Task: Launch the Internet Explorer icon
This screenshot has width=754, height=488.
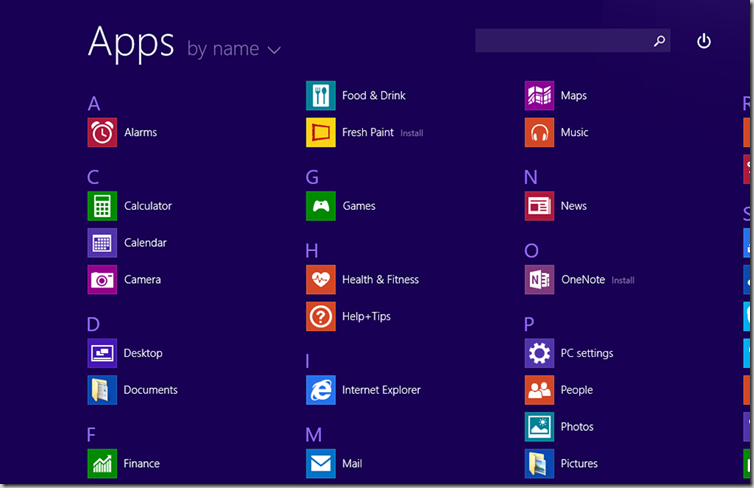Action: (x=321, y=390)
